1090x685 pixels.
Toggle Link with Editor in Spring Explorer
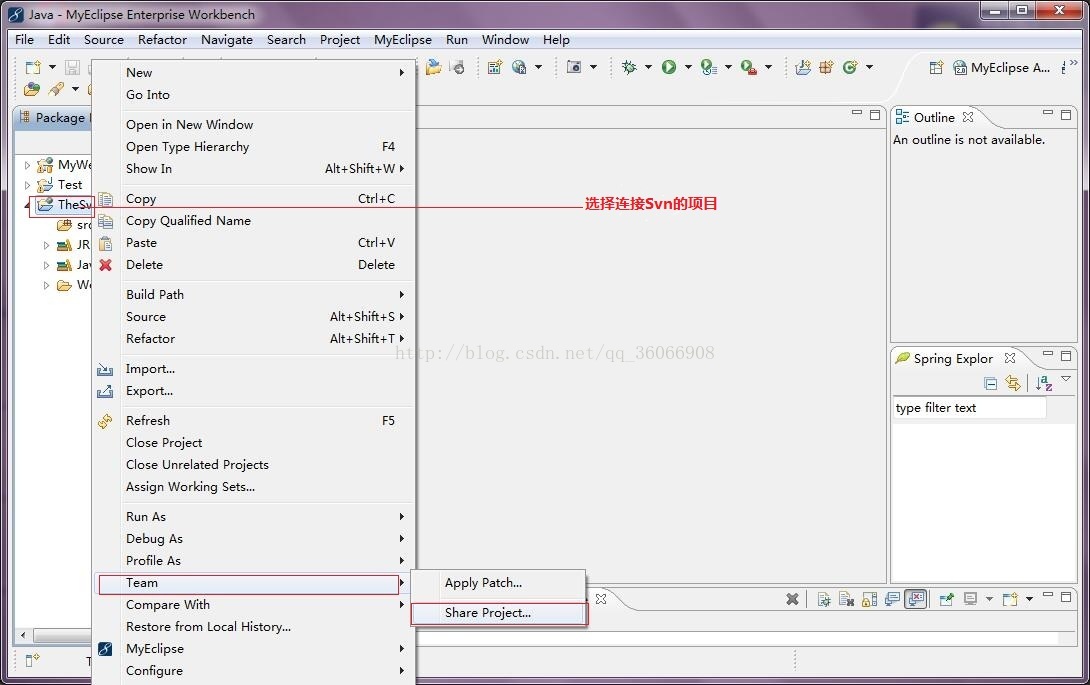point(1014,383)
